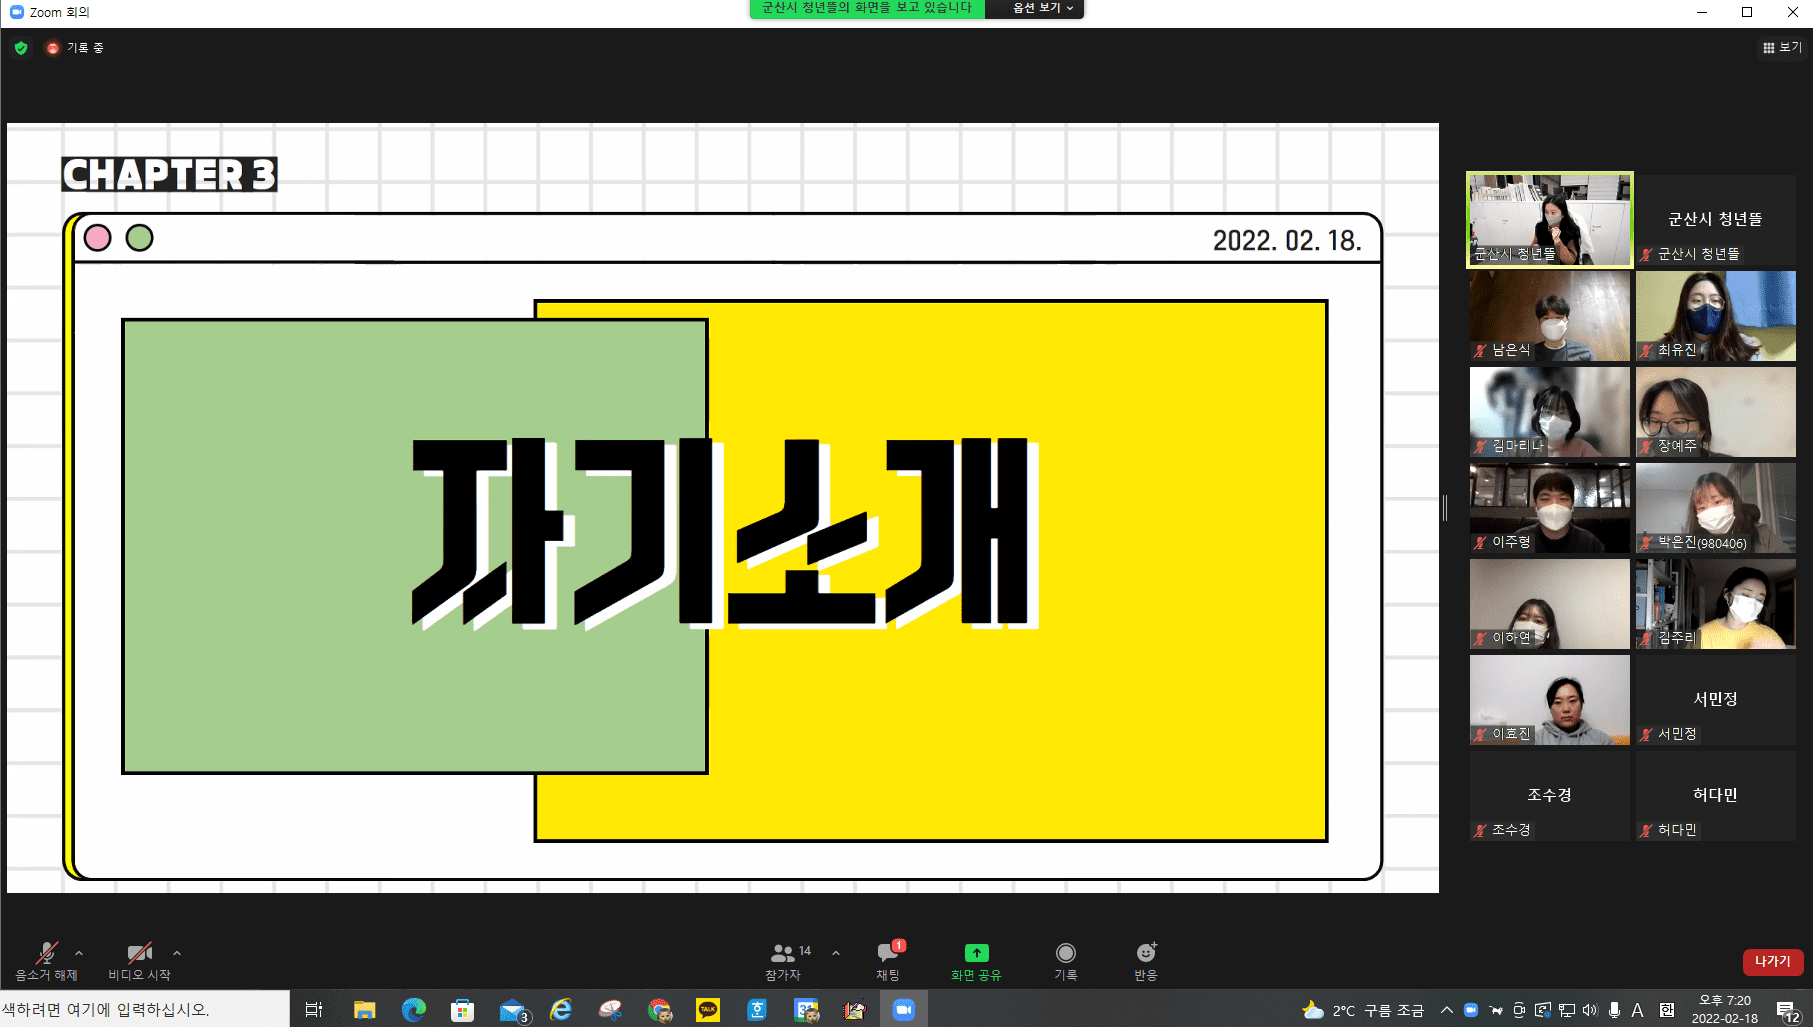Screen dimensions: 1813x1027
Task: Expand the arrow next to 참가자
Action: tap(836, 953)
